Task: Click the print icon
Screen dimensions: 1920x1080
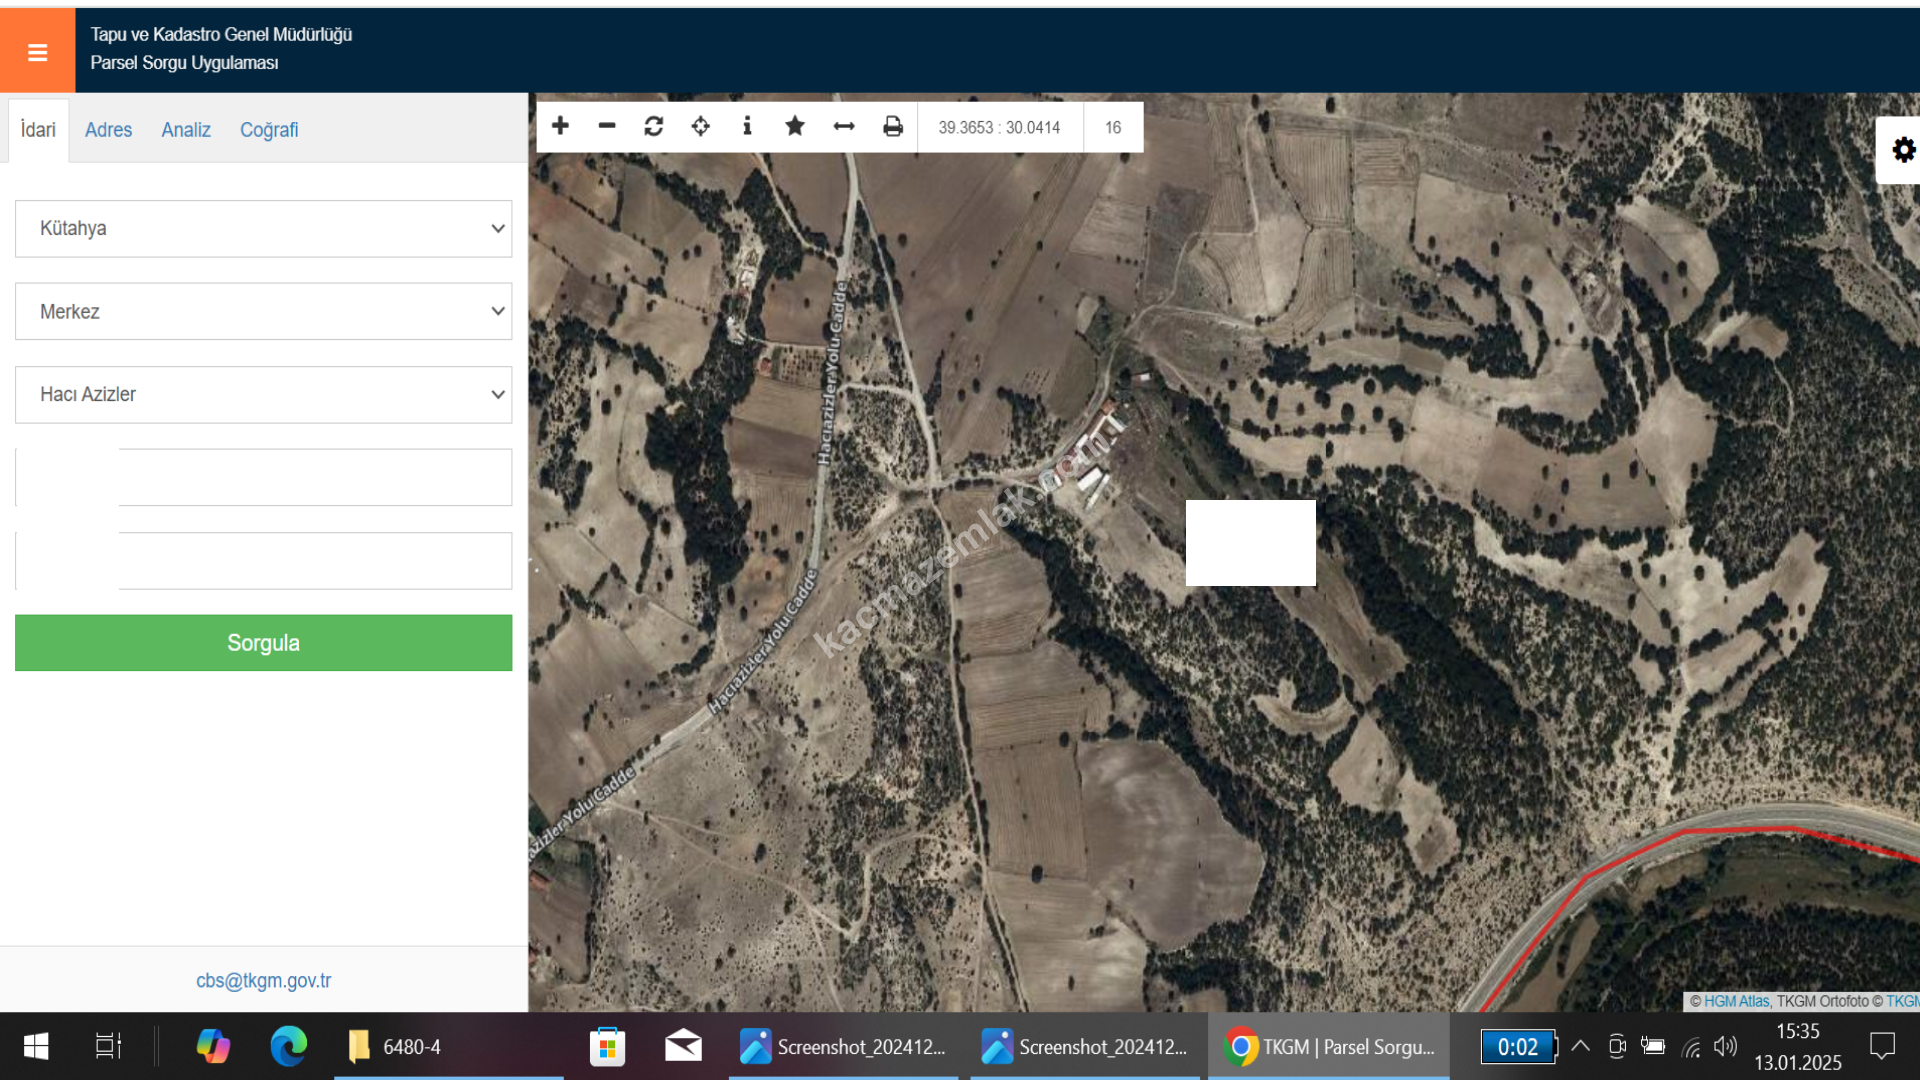Action: point(893,126)
